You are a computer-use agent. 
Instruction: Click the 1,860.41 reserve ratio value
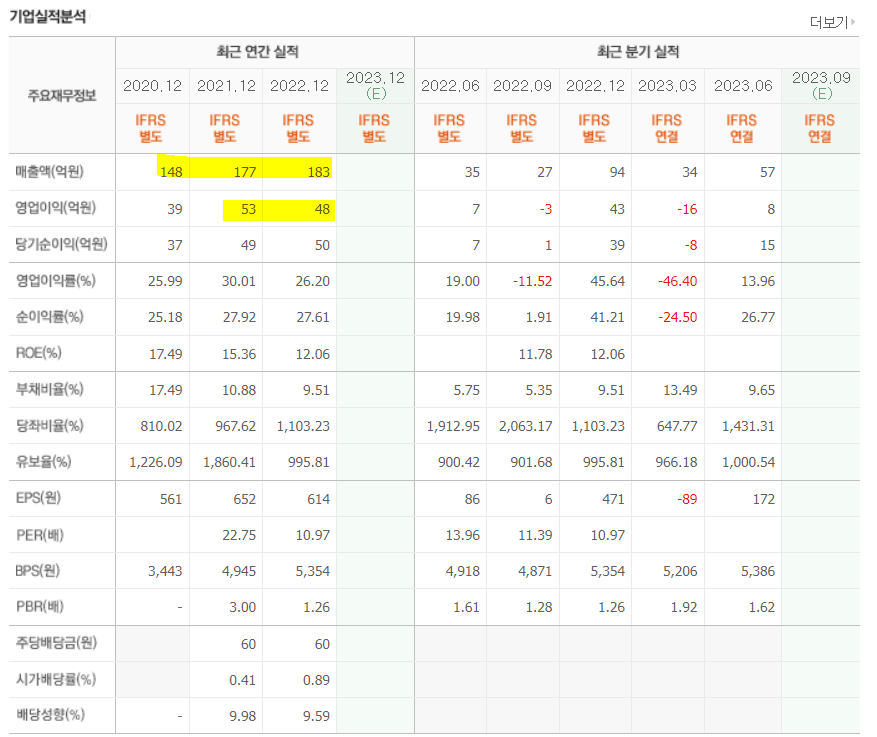[229, 462]
